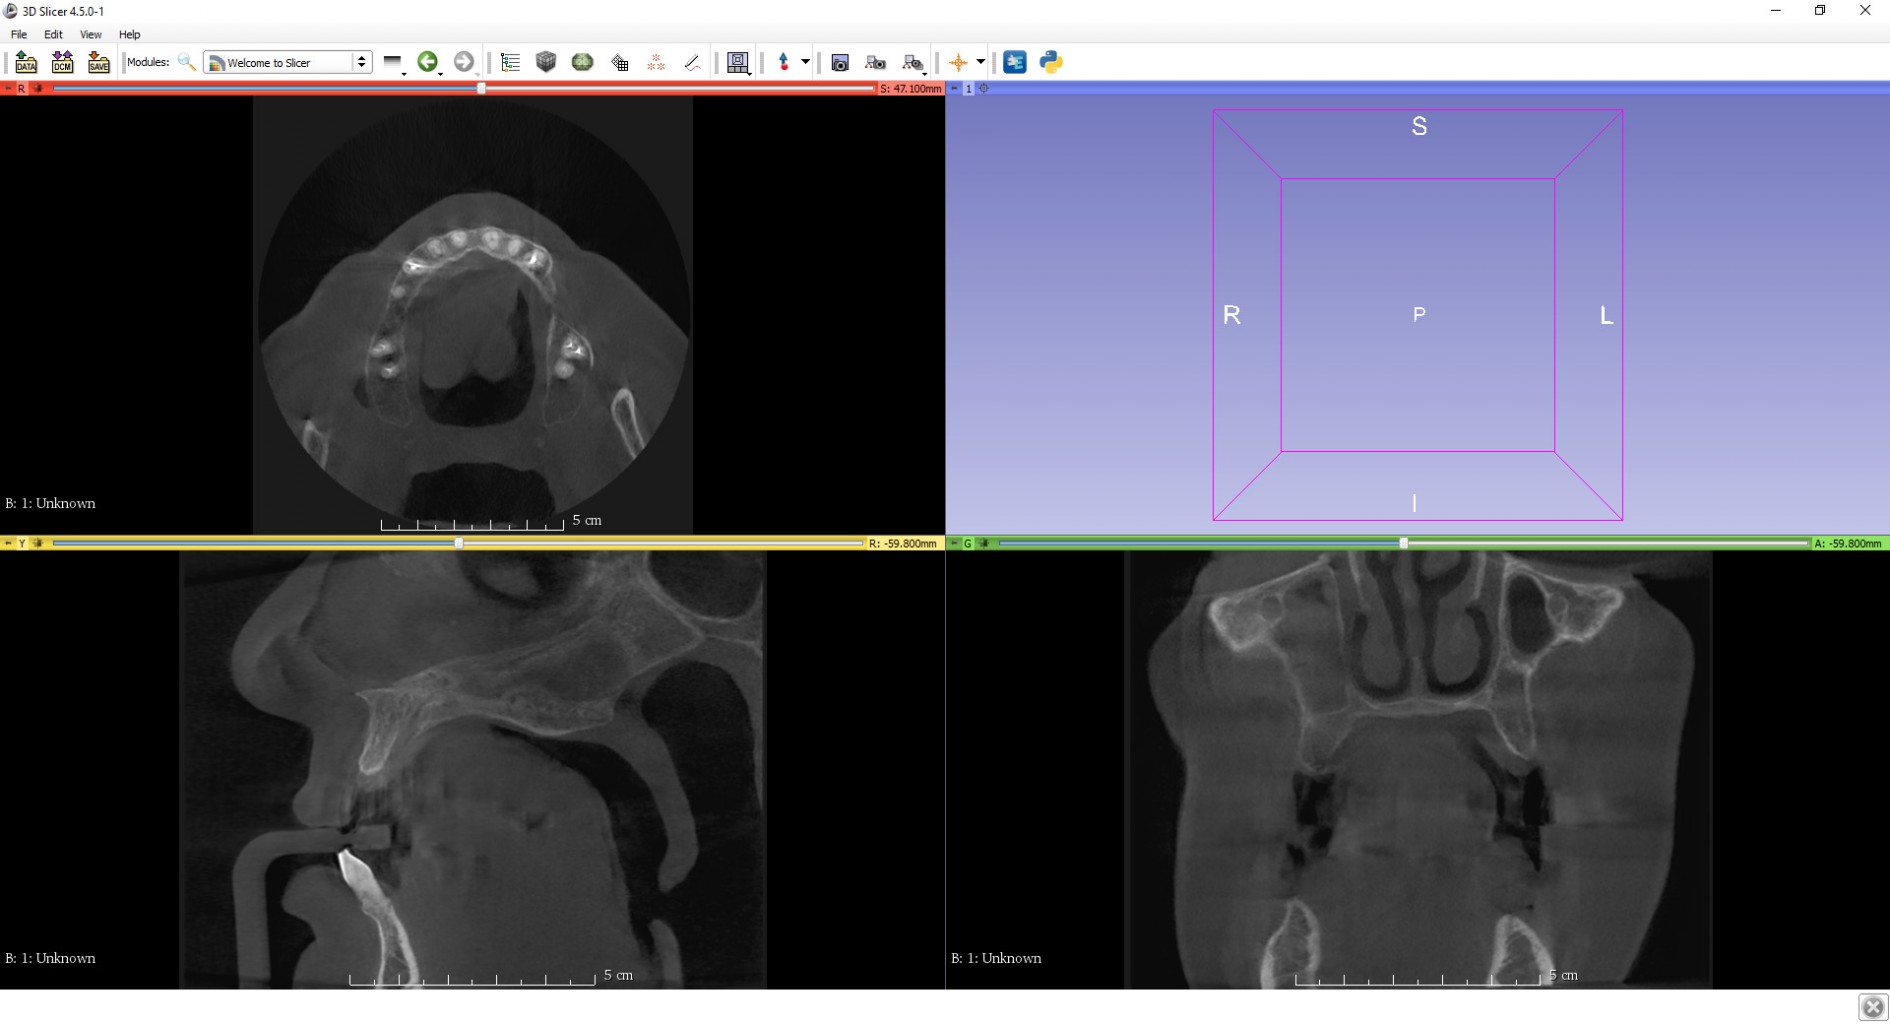The image size is (1890, 1024).
Task: Toggle the crosshair tool
Action: coord(958,62)
